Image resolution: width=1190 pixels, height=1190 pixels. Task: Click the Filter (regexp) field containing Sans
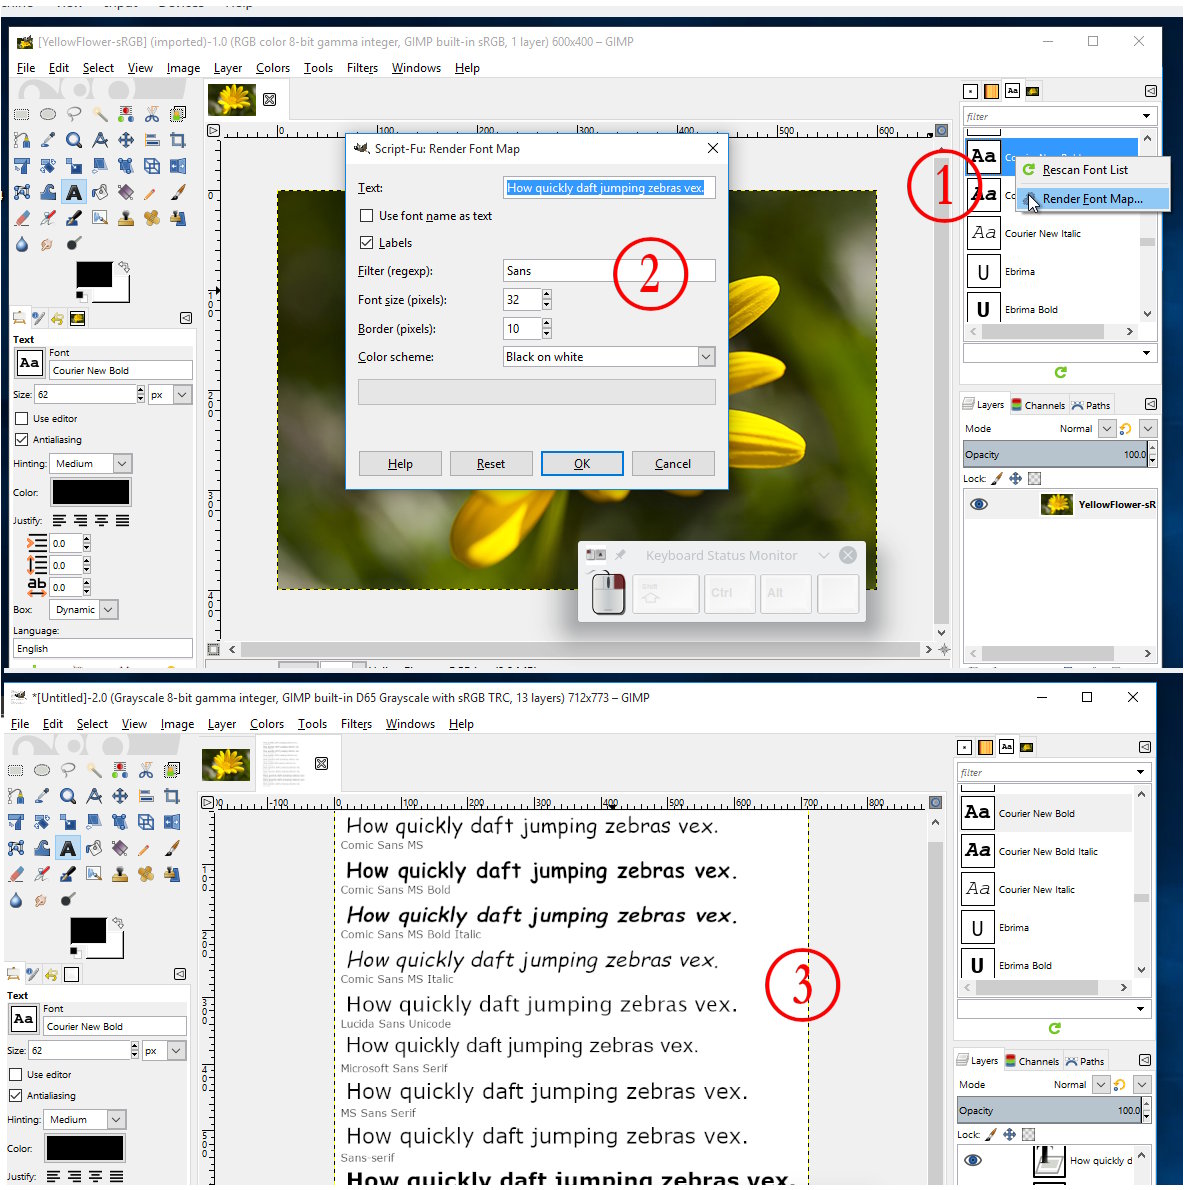pyautogui.click(x=609, y=271)
